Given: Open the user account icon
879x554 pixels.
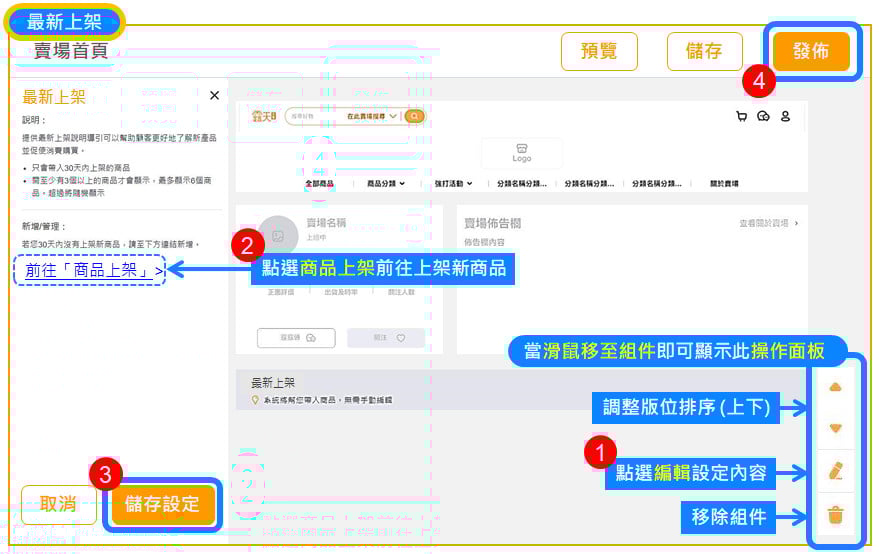Looking at the screenshot, I should click(786, 116).
